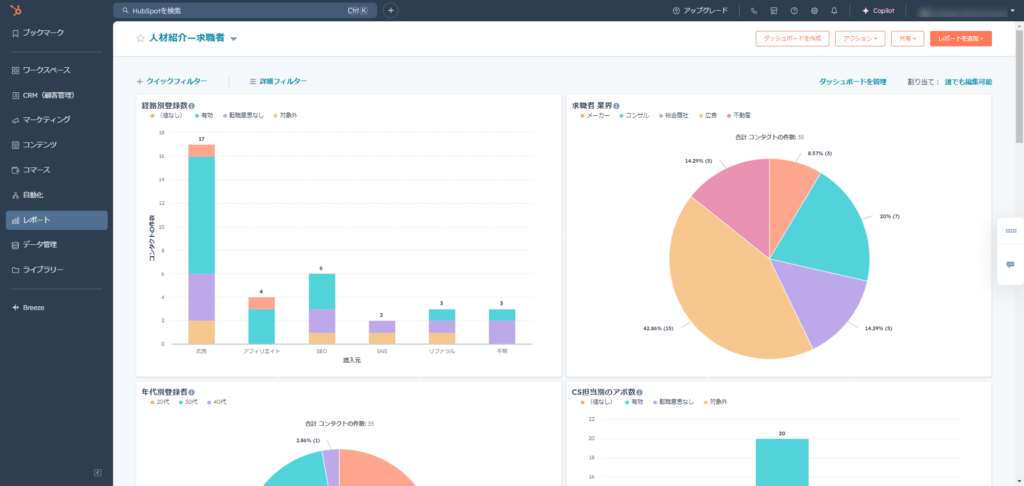
Task: Add a クイックフィルター
Action: point(172,82)
